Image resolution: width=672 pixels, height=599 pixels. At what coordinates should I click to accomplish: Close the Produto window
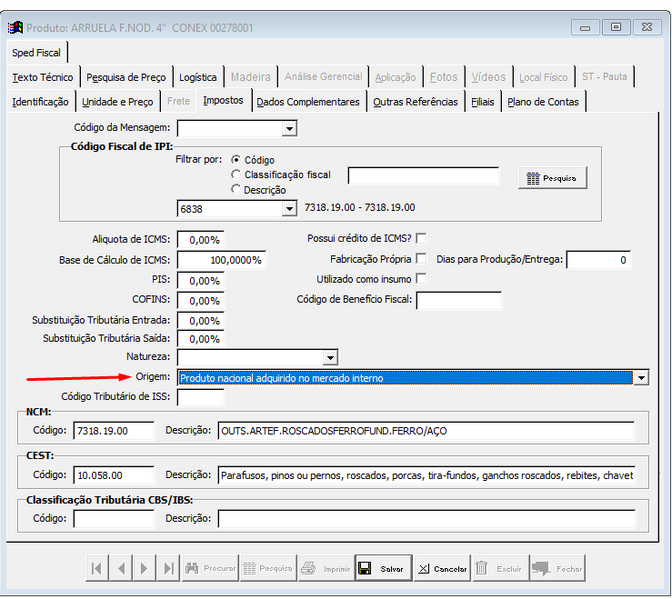[647, 27]
